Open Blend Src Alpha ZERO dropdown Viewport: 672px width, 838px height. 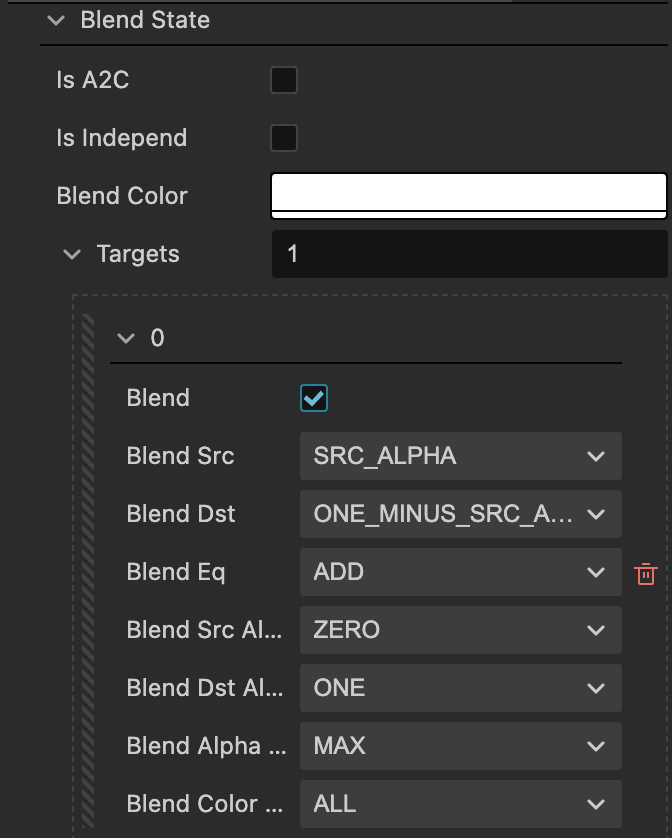(460, 630)
